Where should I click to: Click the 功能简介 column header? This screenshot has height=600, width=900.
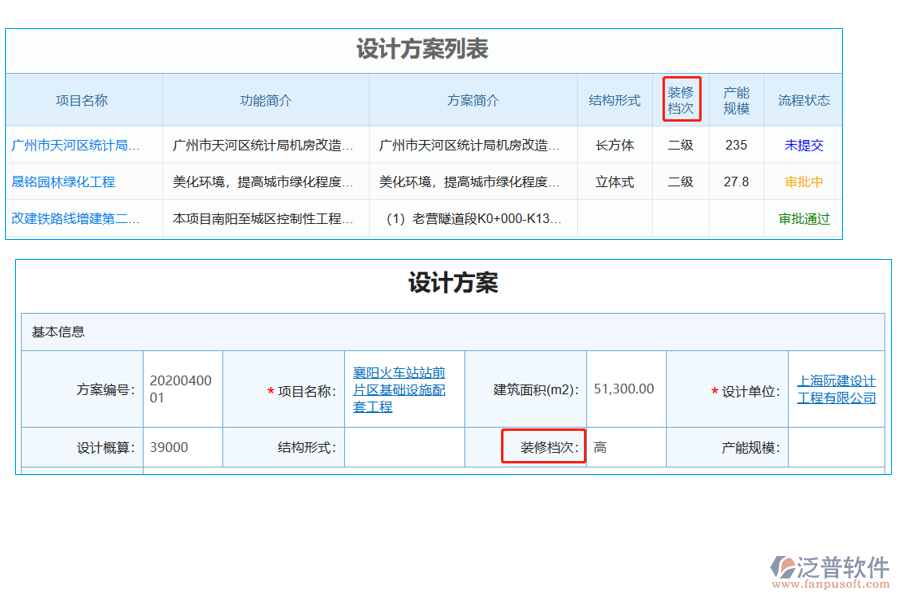265,99
